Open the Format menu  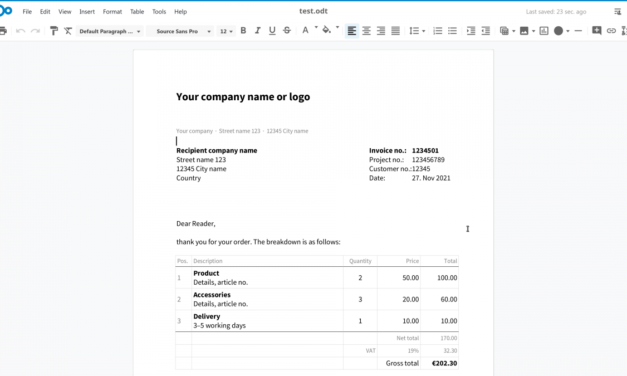(x=112, y=12)
